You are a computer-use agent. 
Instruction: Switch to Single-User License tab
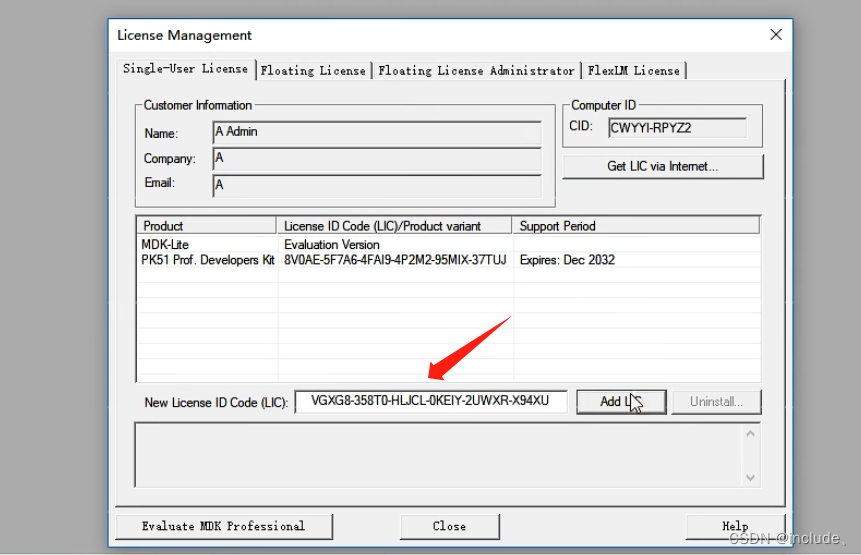coord(186,69)
